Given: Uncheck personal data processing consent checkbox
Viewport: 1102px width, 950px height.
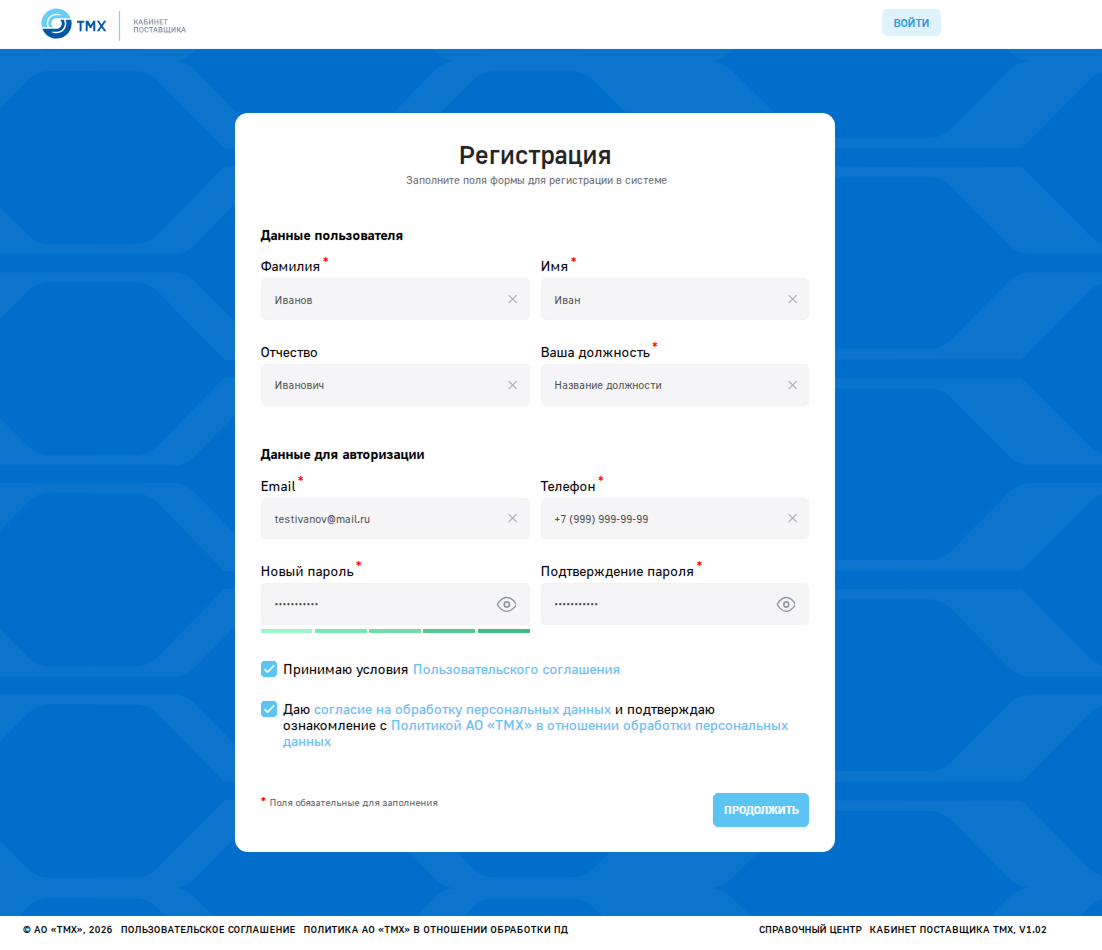Looking at the screenshot, I should coord(268,709).
